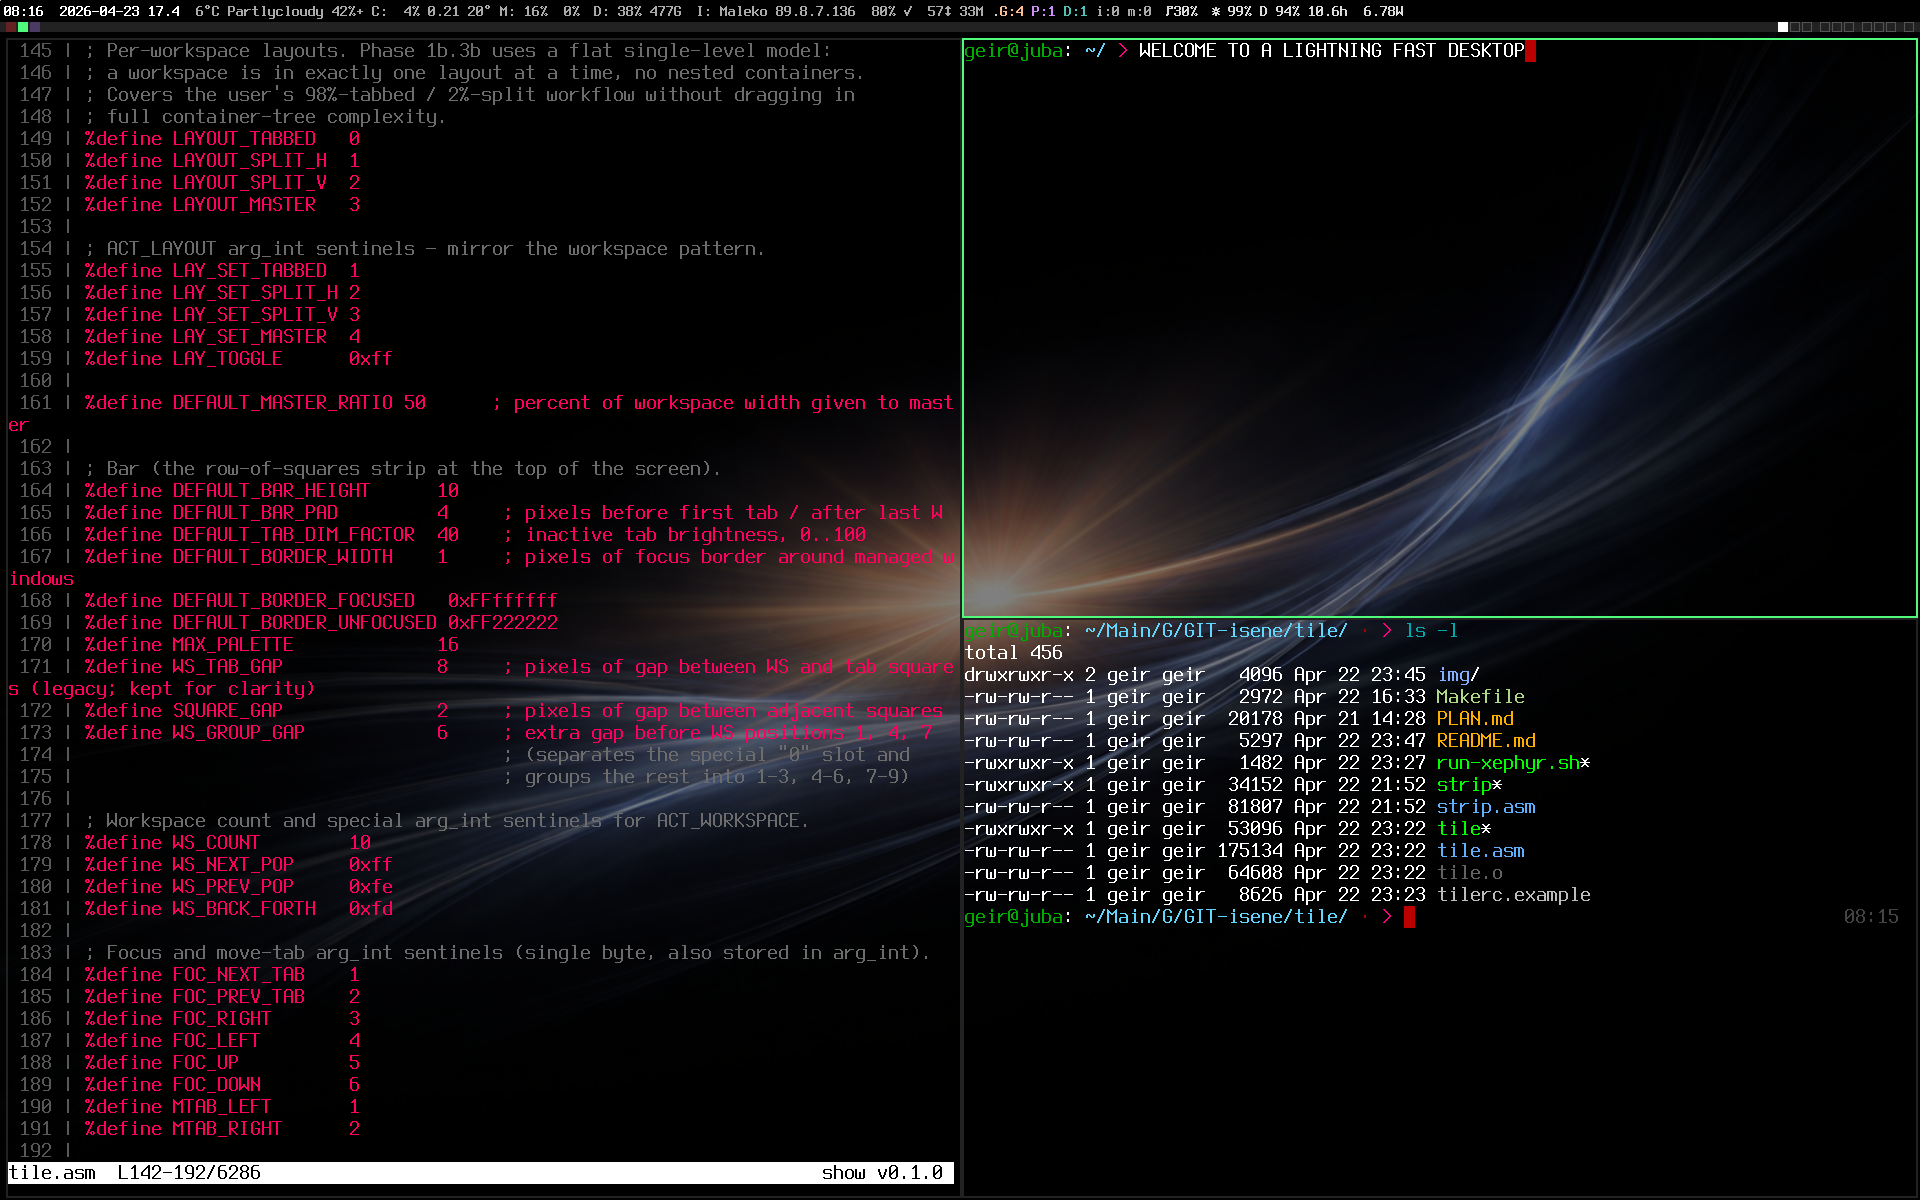
Task: Switch to the last workspace square at far right
Action: point(1909,27)
